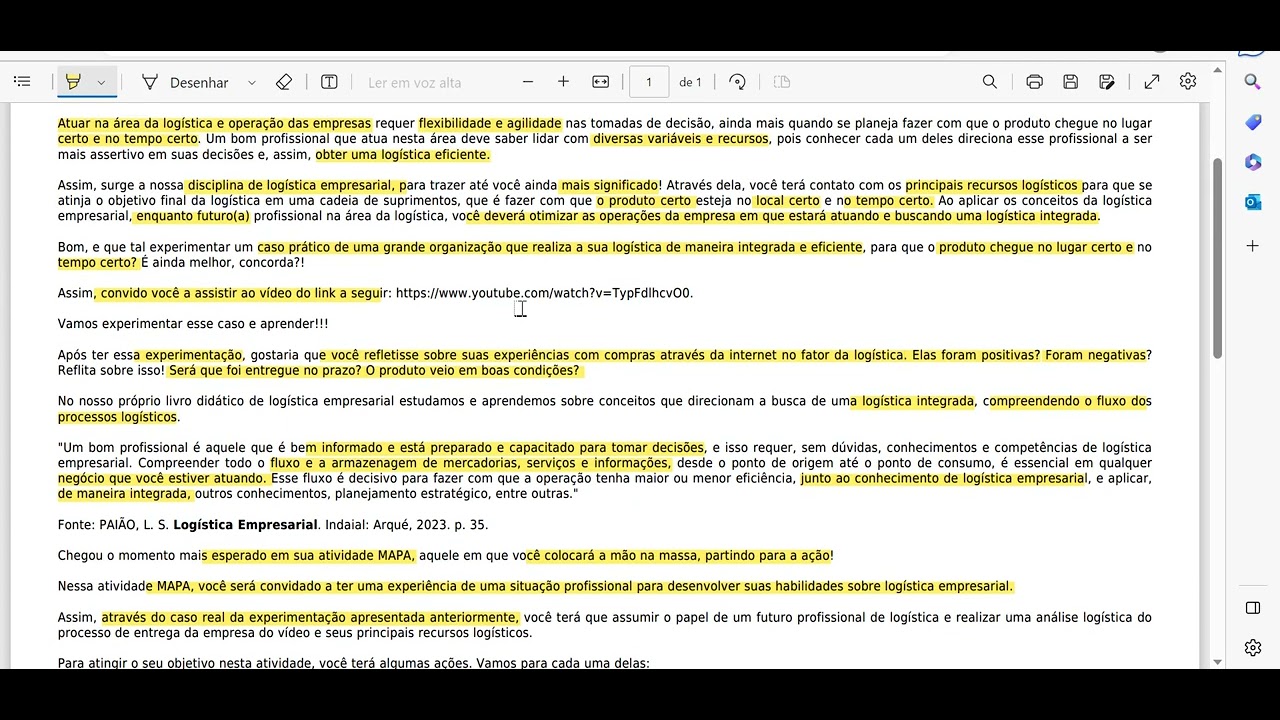Expand the Desenhar pen options dropdown
Viewport: 1280px width, 720px height.
click(x=252, y=82)
